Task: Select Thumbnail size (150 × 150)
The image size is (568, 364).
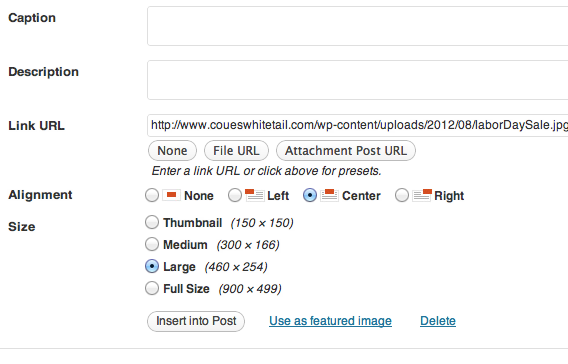Action: [152, 222]
